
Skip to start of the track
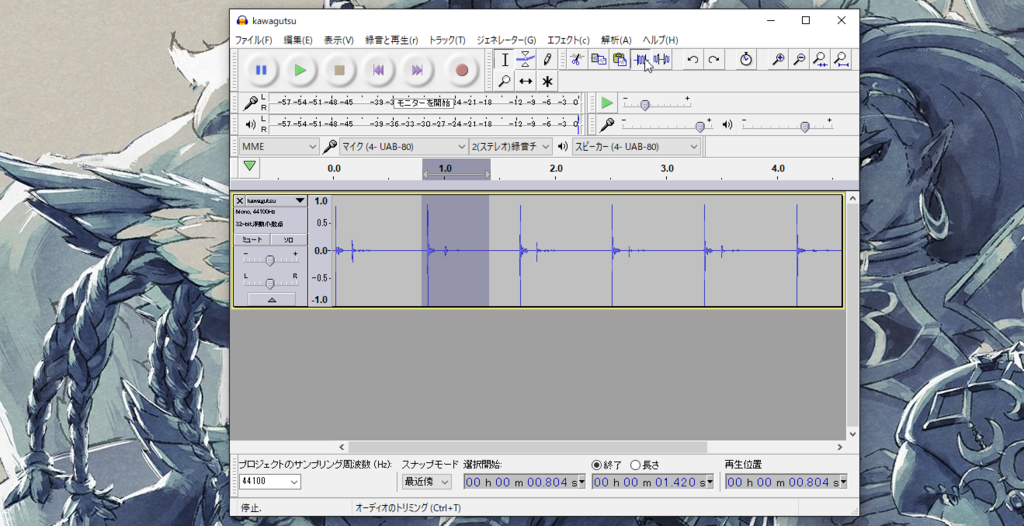pyautogui.click(x=378, y=70)
